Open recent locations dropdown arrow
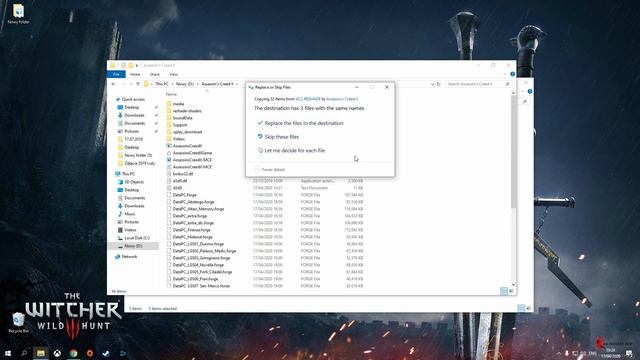The width and height of the screenshot is (640, 360). 131,84
